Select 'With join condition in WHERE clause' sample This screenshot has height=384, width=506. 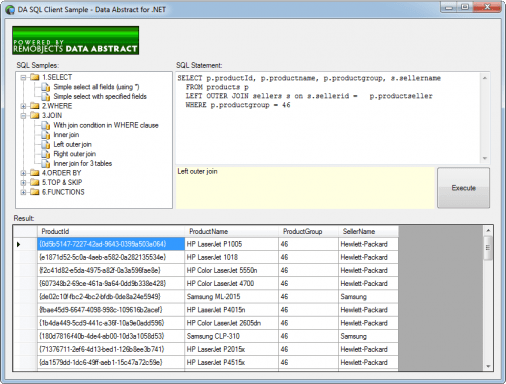(106, 125)
